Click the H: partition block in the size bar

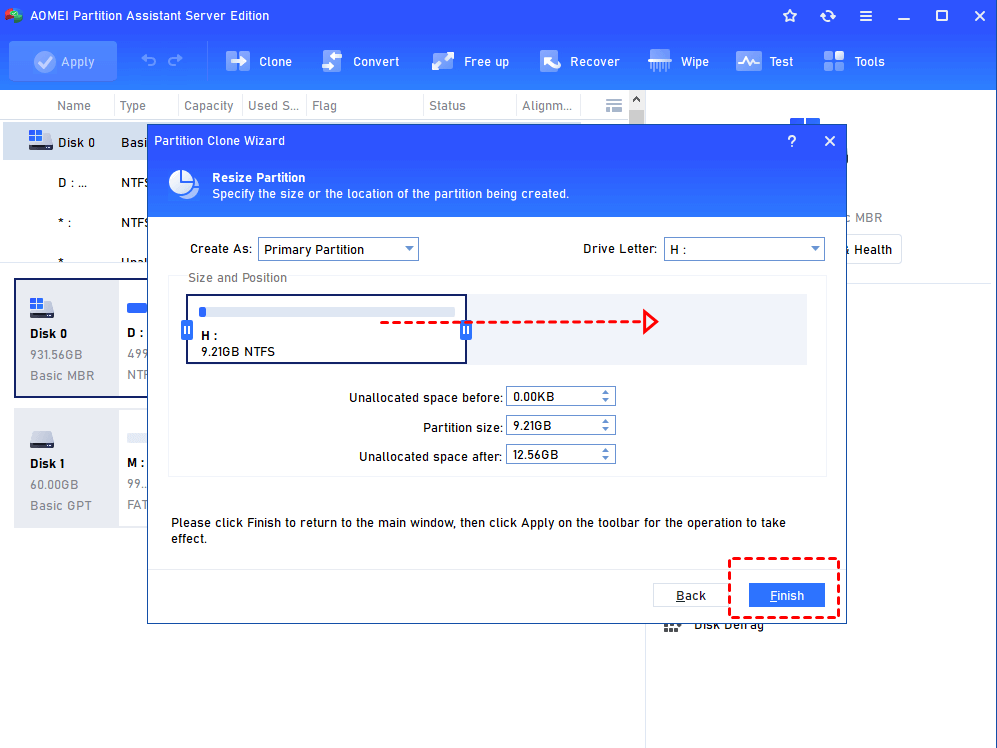click(x=326, y=329)
